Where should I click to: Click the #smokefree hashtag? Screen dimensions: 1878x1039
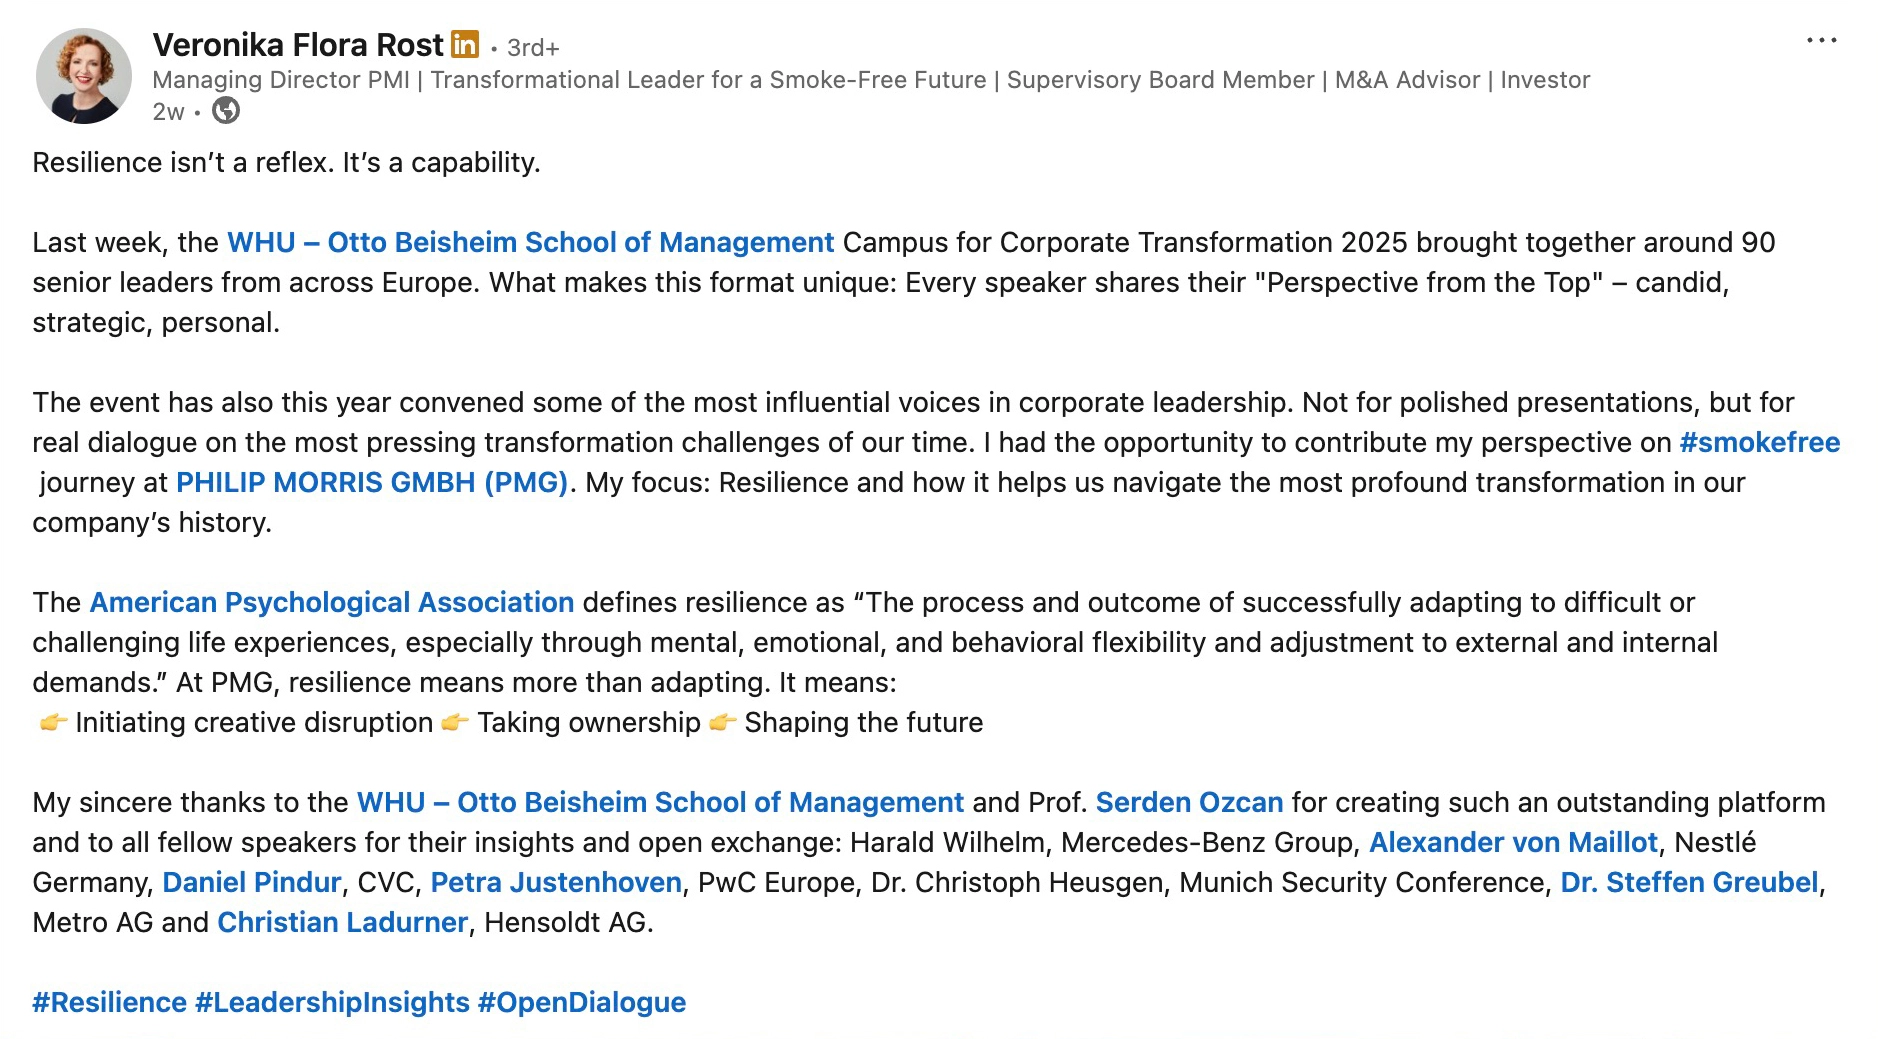click(x=1759, y=443)
